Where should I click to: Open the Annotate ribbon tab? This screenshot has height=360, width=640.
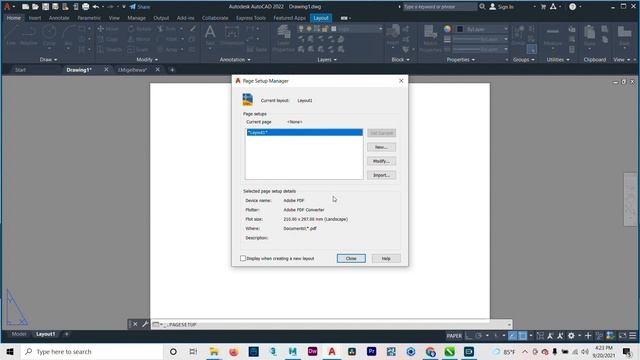[59, 18]
